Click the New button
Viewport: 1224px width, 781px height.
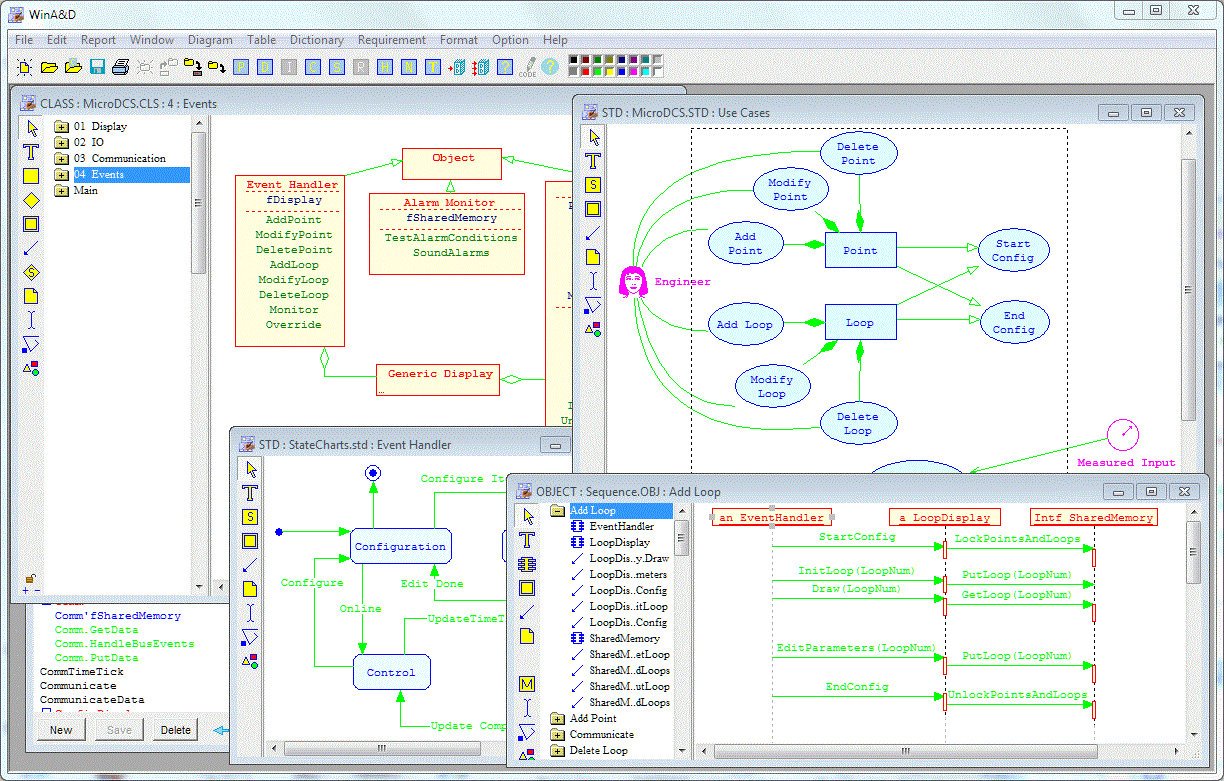coord(61,730)
